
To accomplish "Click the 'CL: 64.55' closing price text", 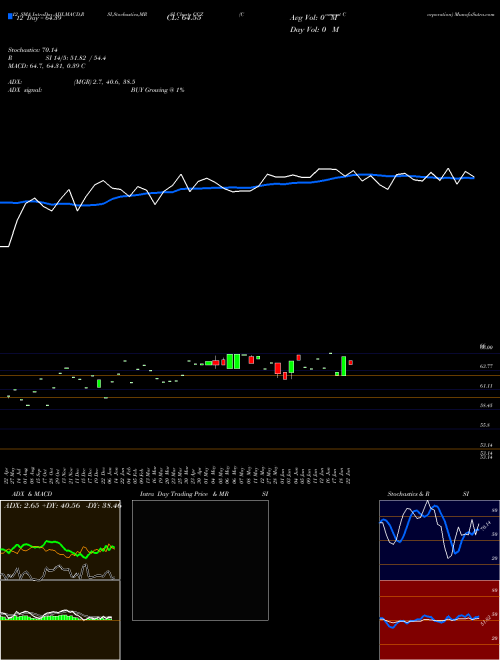I will click(x=184, y=19).
